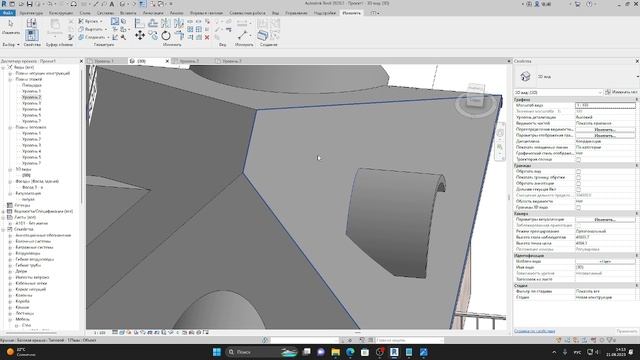Image resolution: width=640 pixels, height=360 pixels.
Task: Click the Cope (Врезка) tool
Action: point(89,21)
